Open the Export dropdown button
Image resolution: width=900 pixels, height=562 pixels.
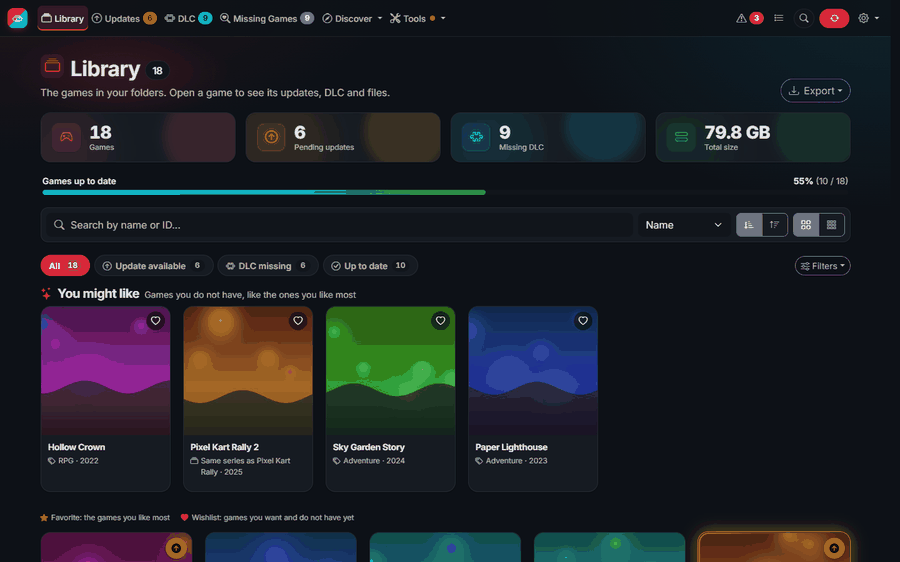pyautogui.click(x=815, y=91)
